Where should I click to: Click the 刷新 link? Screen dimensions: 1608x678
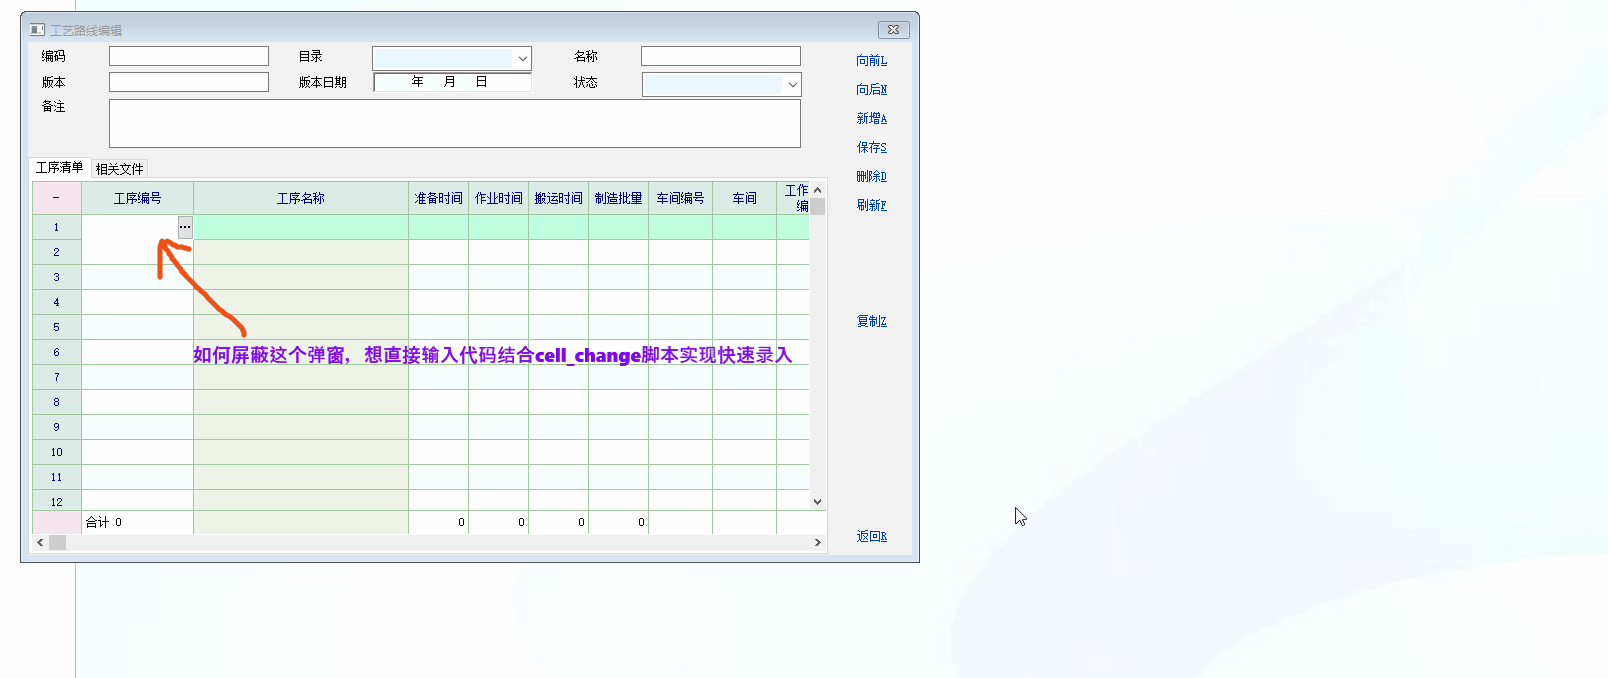coord(871,205)
